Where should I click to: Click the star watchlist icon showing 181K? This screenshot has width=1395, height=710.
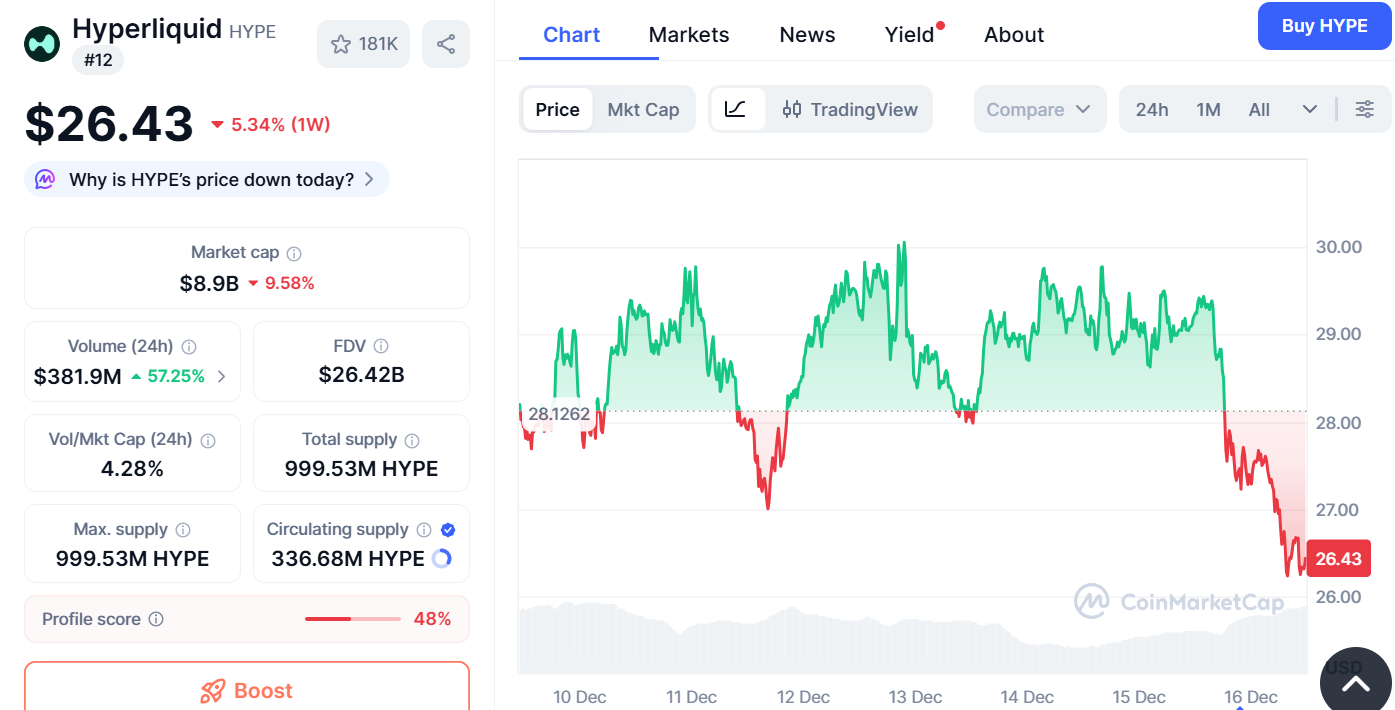pos(363,44)
